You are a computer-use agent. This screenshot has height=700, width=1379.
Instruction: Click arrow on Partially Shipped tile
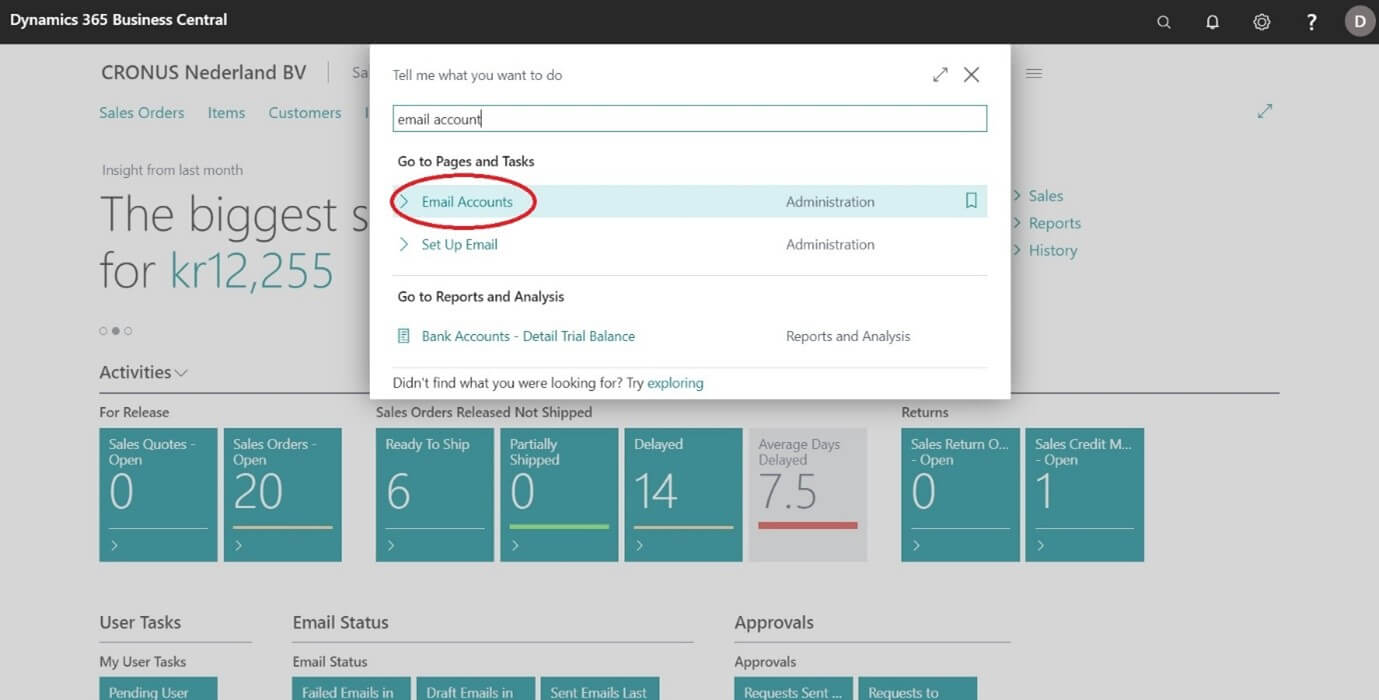point(515,546)
